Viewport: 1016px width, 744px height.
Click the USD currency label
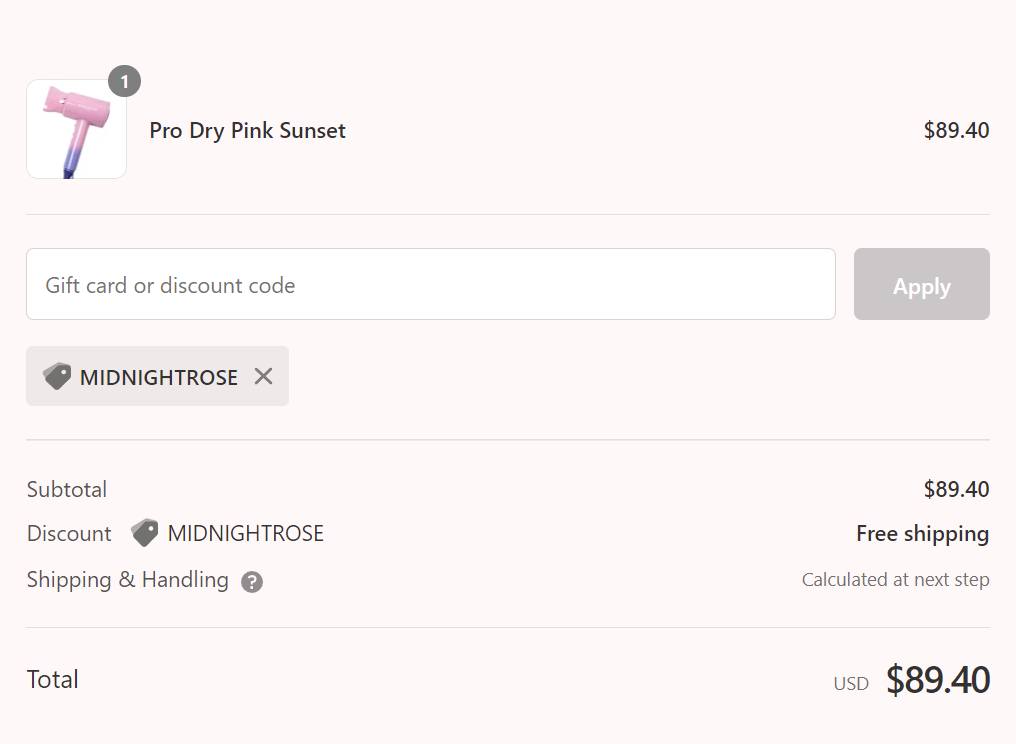point(851,684)
